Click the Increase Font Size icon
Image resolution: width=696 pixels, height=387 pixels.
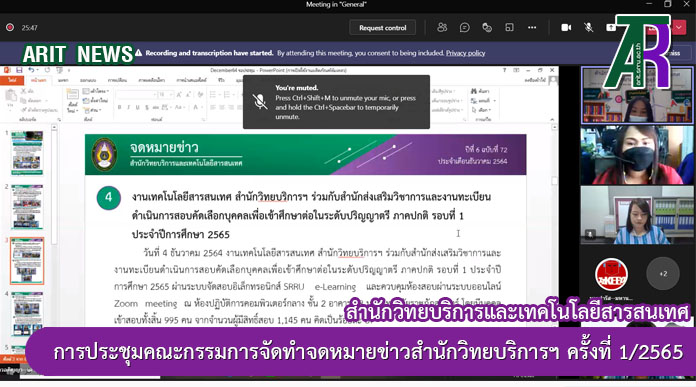click(179, 95)
